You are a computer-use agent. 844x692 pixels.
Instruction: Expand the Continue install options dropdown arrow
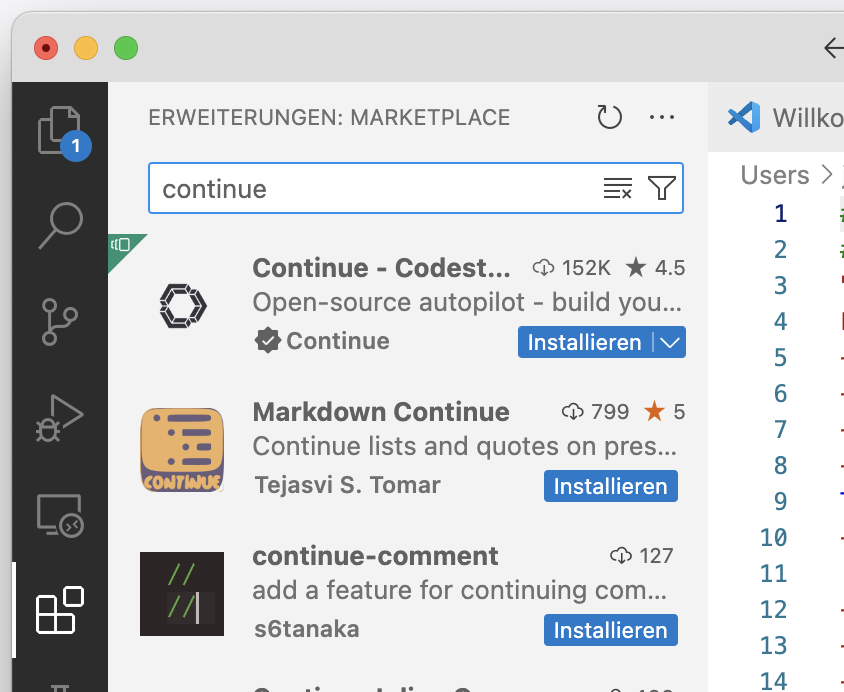pyautogui.click(x=670, y=342)
